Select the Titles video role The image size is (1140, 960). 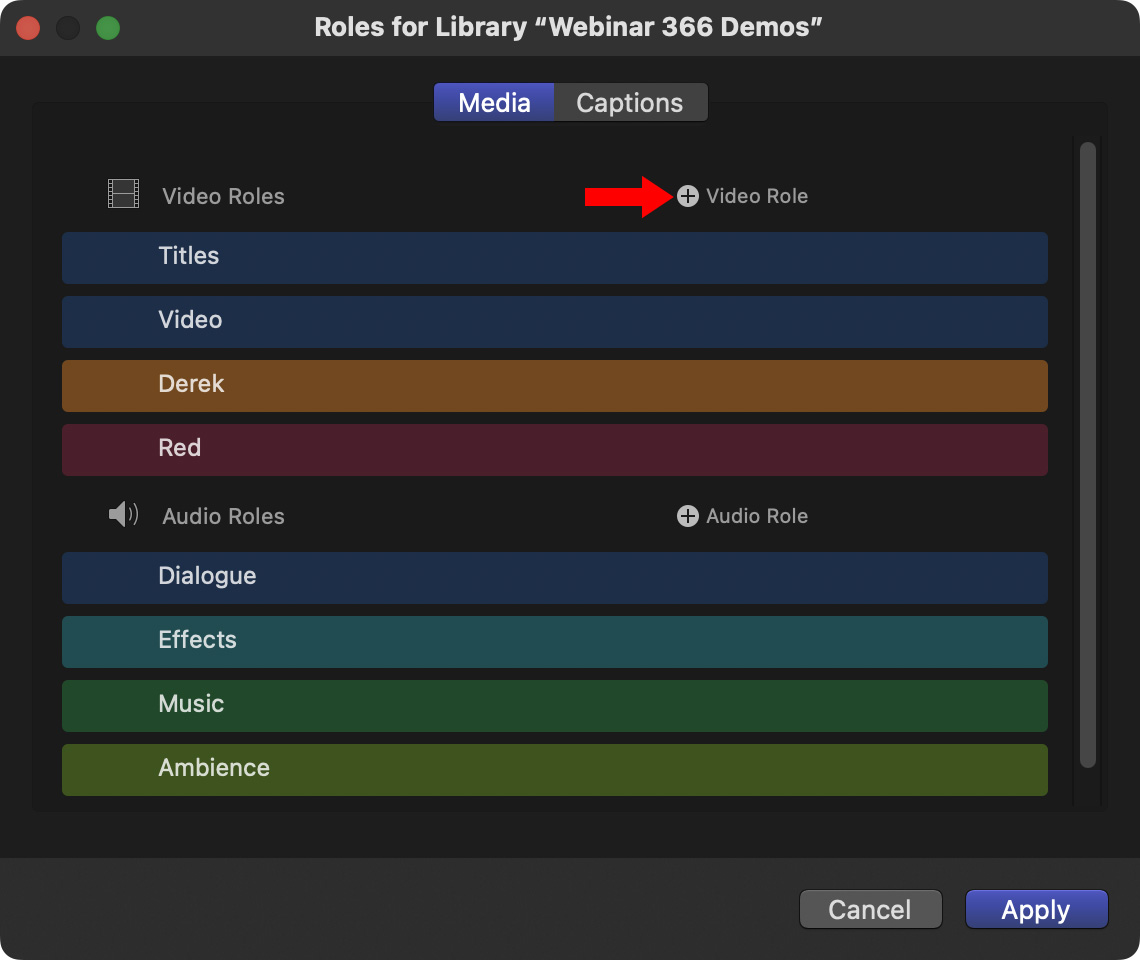(554, 257)
